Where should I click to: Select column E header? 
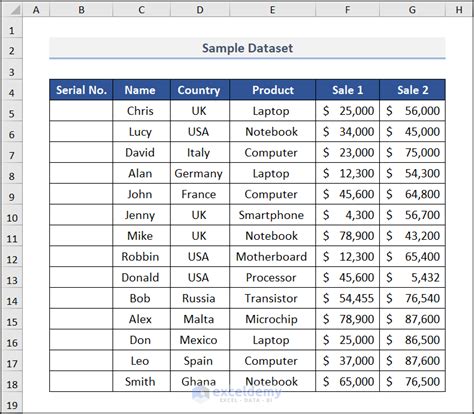pos(272,10)
